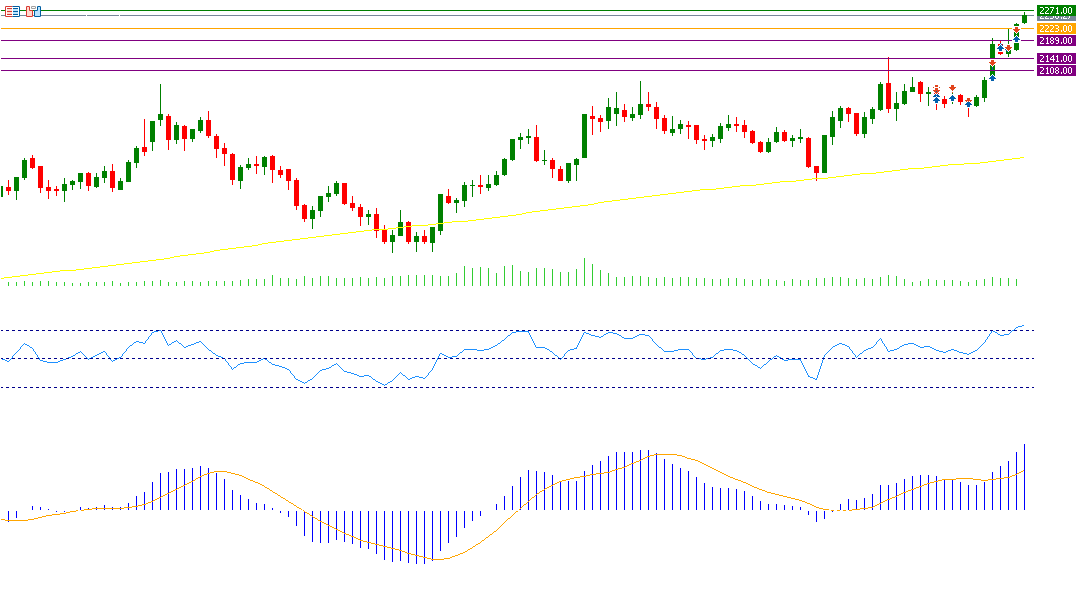
Task: Select the purple 2141.00 price label
Action: [x=1055, y=59]
